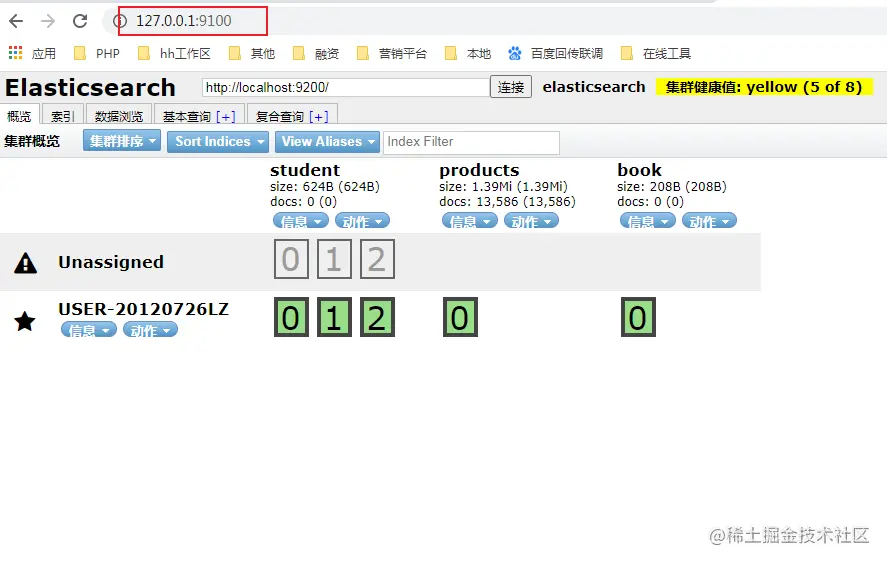Click the Elasticsearch header title
Viewport: 887px width, 563px height.
tap(91, 88)
